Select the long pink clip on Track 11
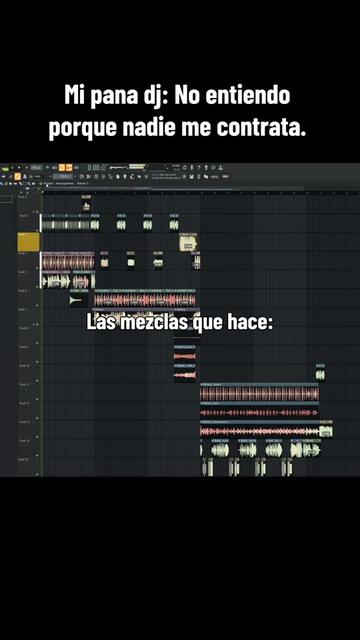The image size is (360, 640). tap(259, 392)
